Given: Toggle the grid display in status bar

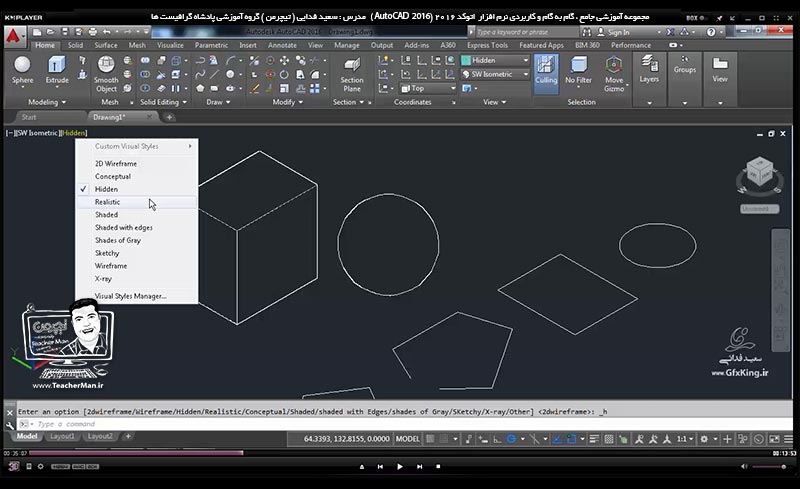Looking at the screenshot, I should [430, 439].
